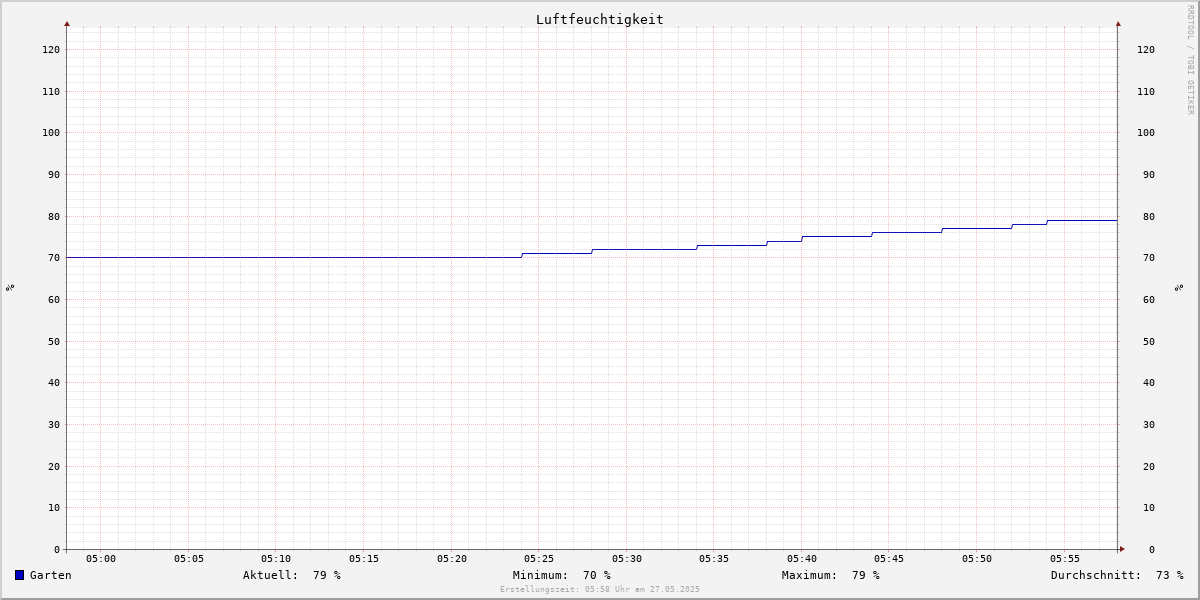Click the % unit label on right axis

(1179, 287)
